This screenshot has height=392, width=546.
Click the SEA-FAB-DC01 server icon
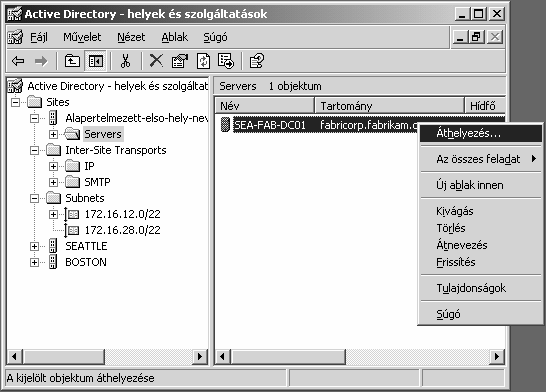225,125
